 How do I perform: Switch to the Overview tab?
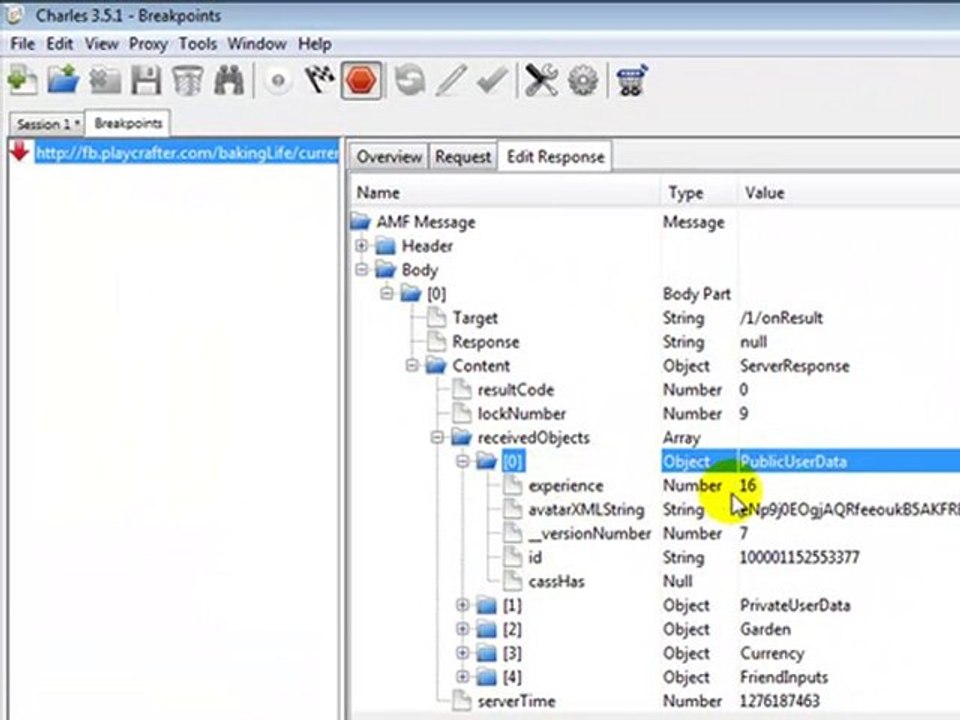point(389,157)
